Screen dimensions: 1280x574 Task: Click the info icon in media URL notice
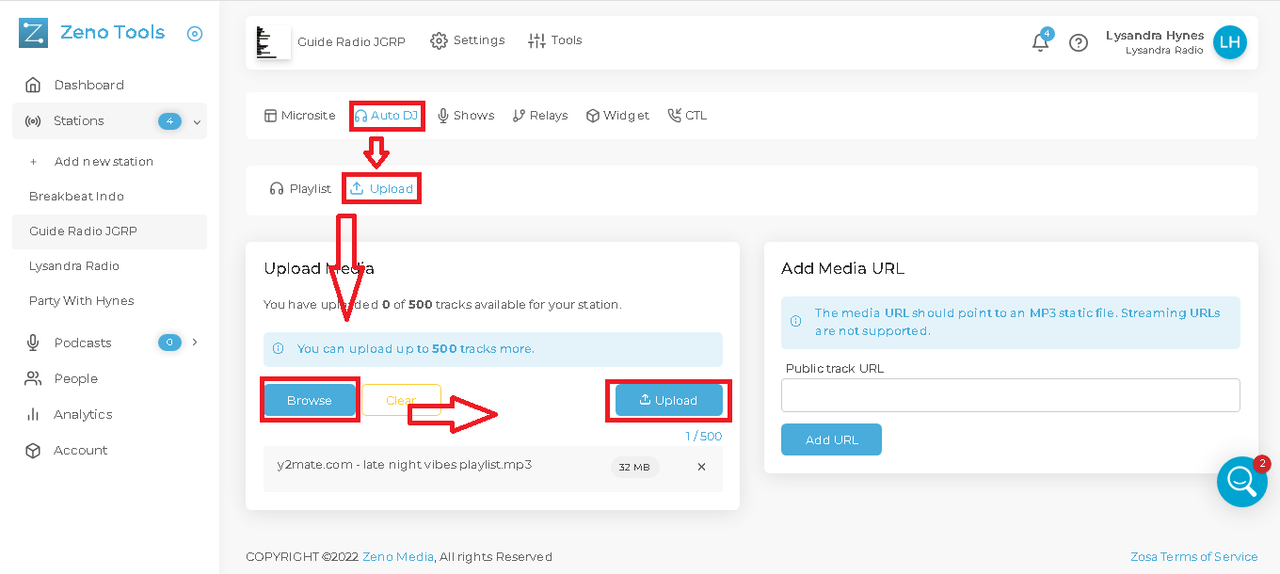(x=796, y=322)
